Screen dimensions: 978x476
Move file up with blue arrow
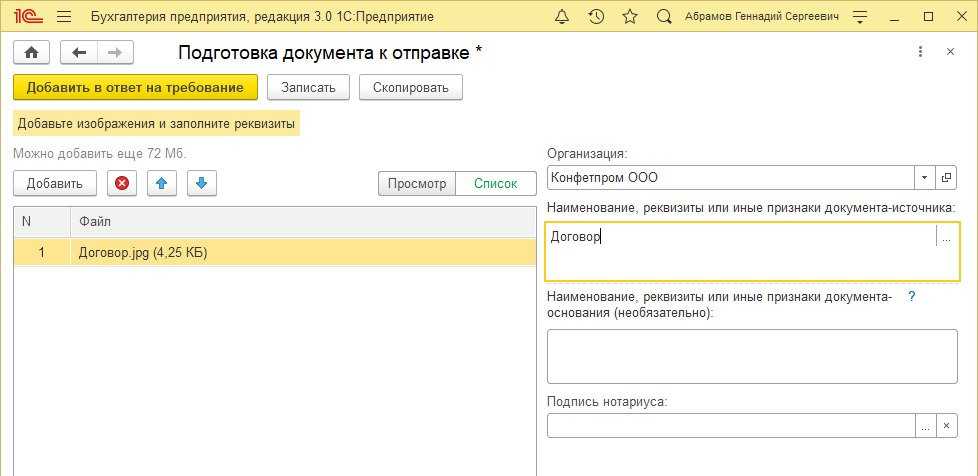click(x=162, y=183)
